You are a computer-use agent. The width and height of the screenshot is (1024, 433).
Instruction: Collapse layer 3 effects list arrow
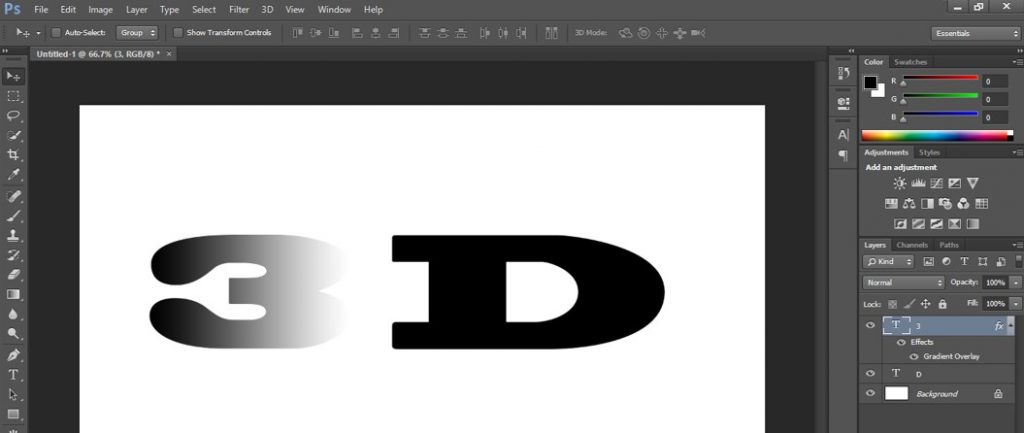click(x=1011, y=326)
